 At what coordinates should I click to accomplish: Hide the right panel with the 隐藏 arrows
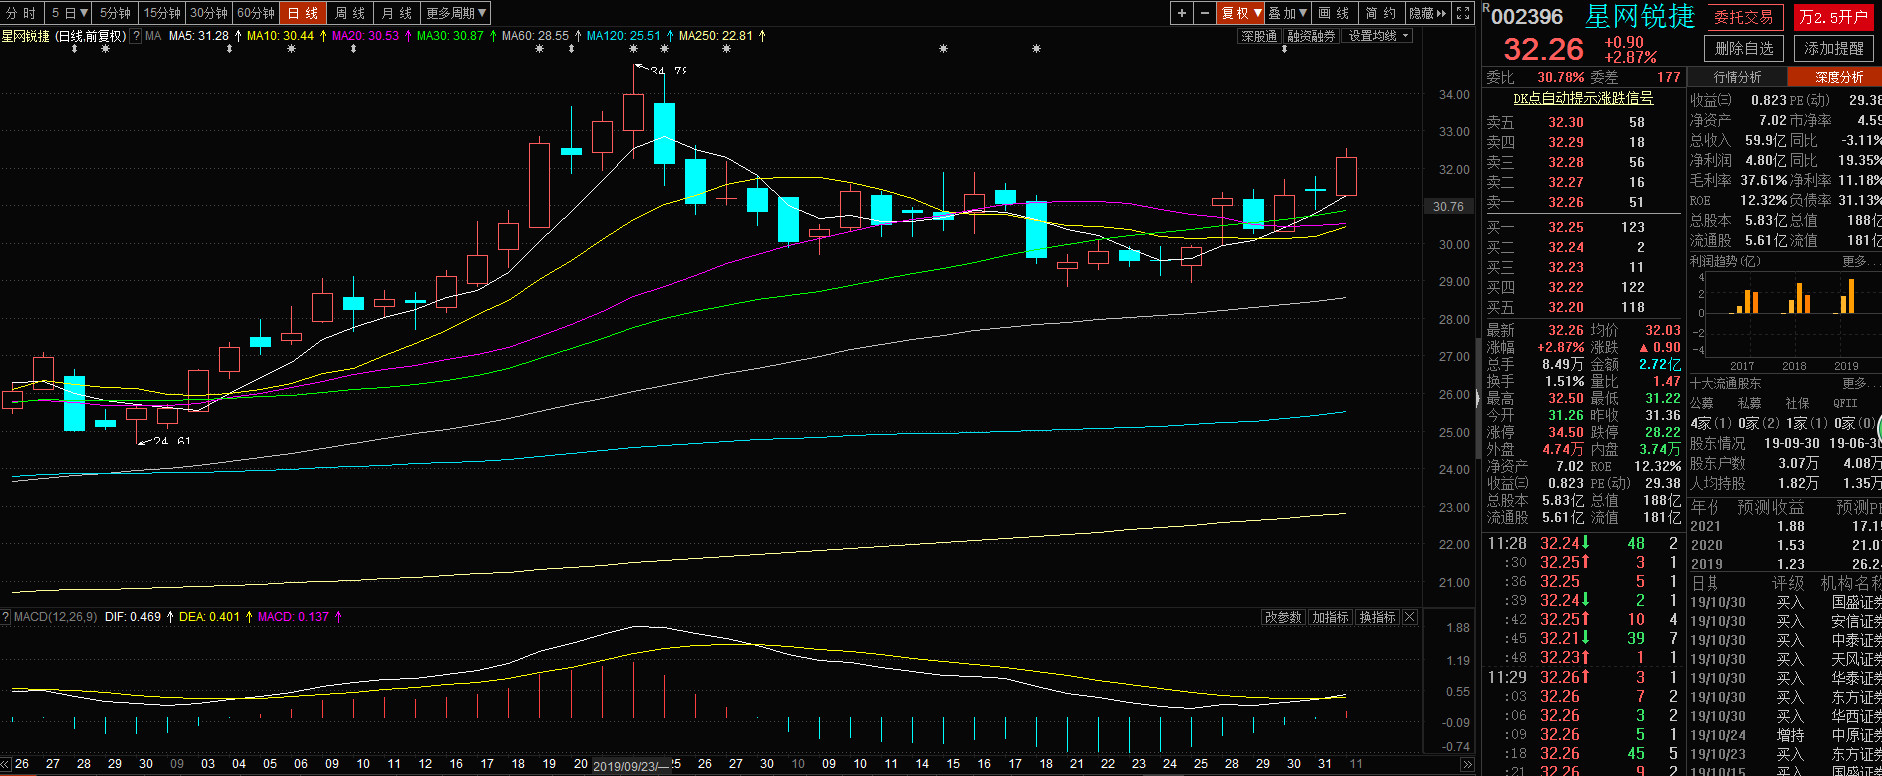coord(1428,13)
